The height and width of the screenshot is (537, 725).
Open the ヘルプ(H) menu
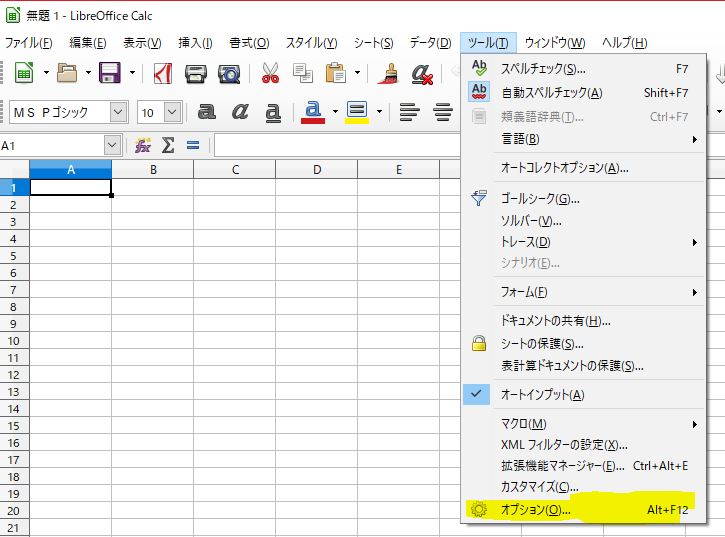625,43
